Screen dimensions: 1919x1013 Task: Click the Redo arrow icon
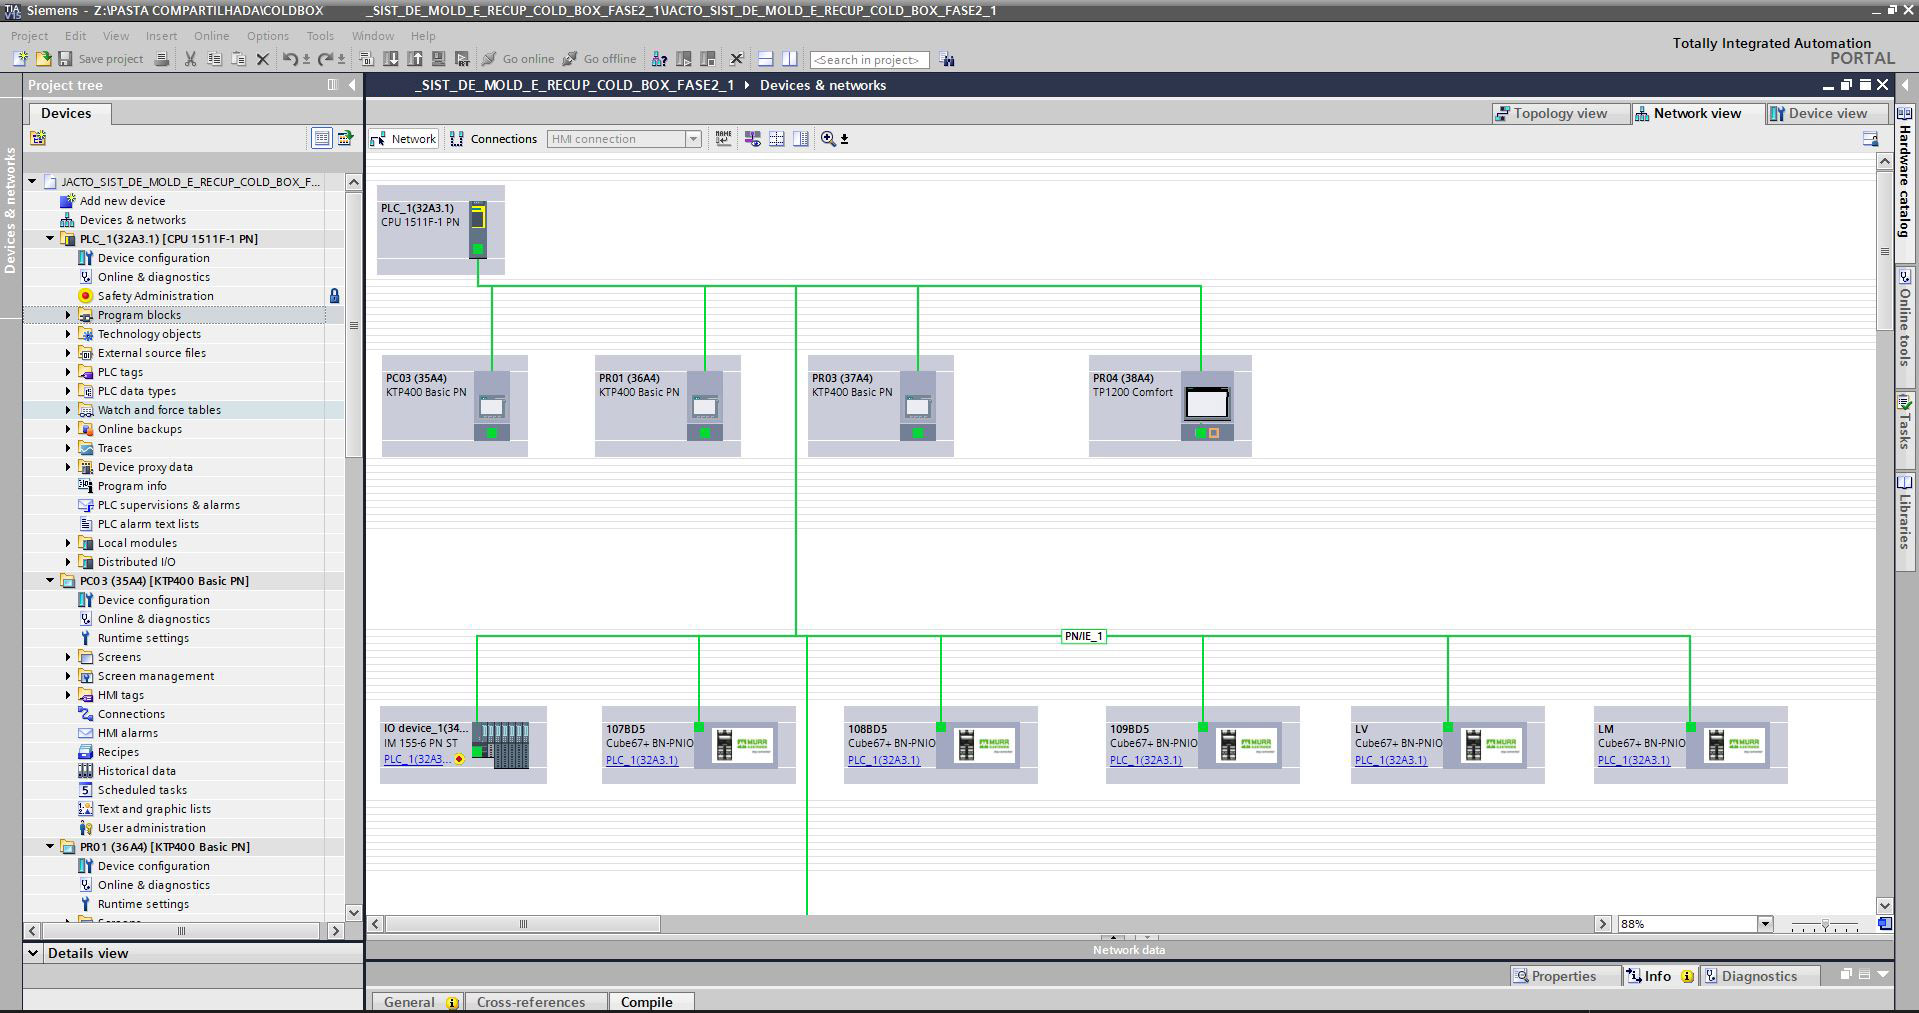(325, 59)
